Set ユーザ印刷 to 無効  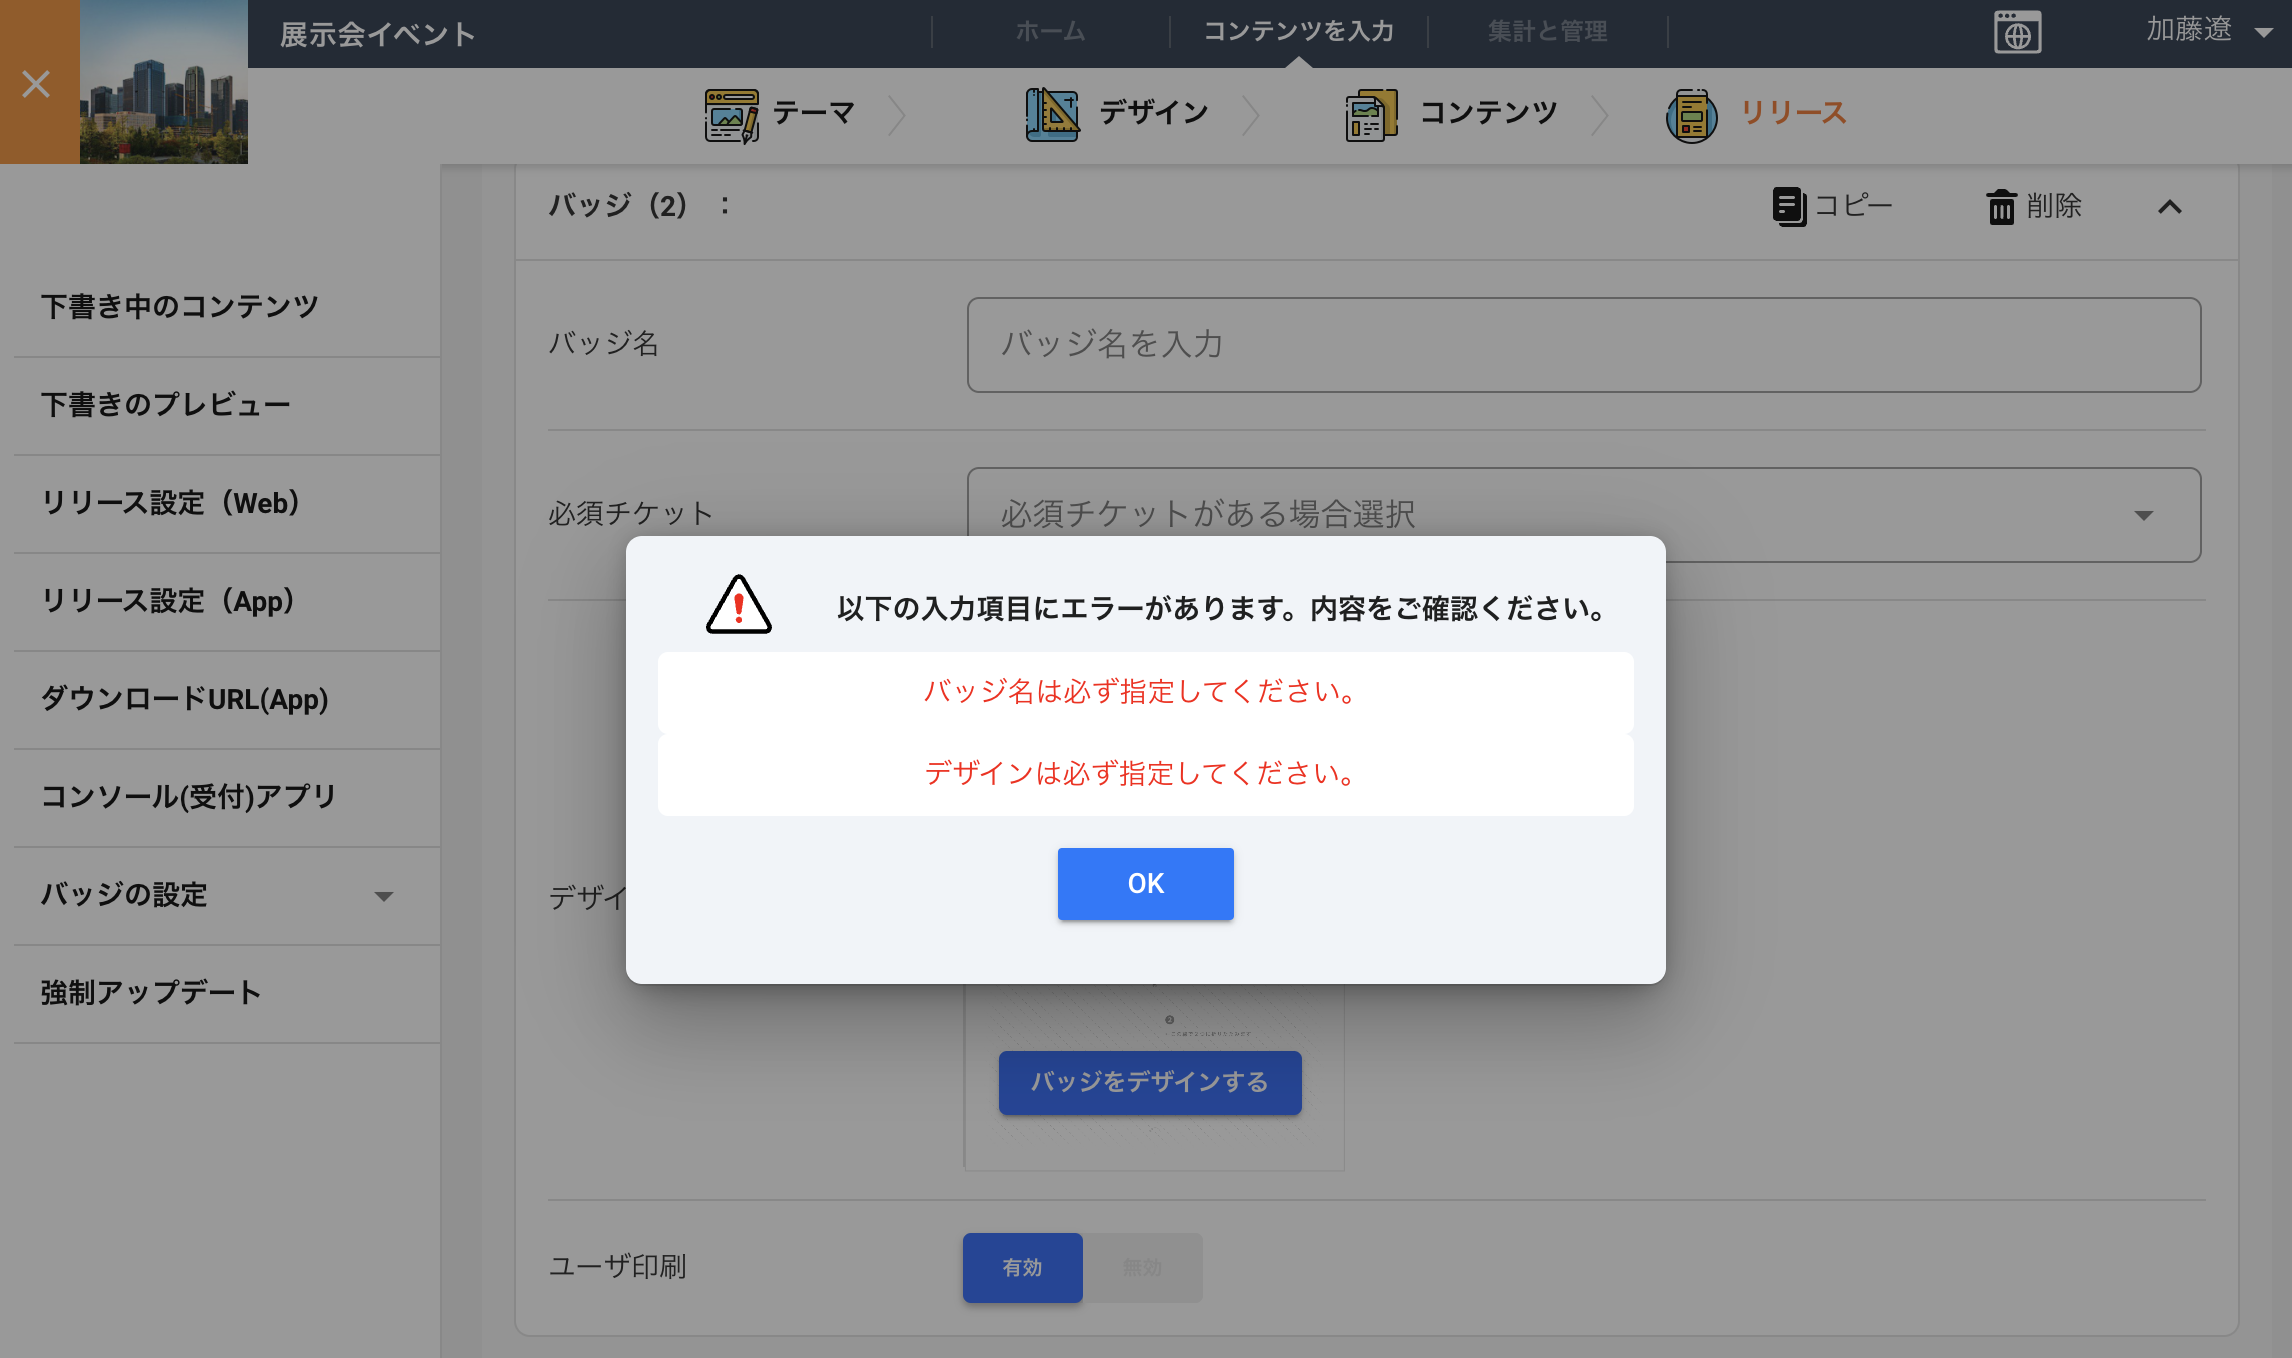tap(1142, 1267)
